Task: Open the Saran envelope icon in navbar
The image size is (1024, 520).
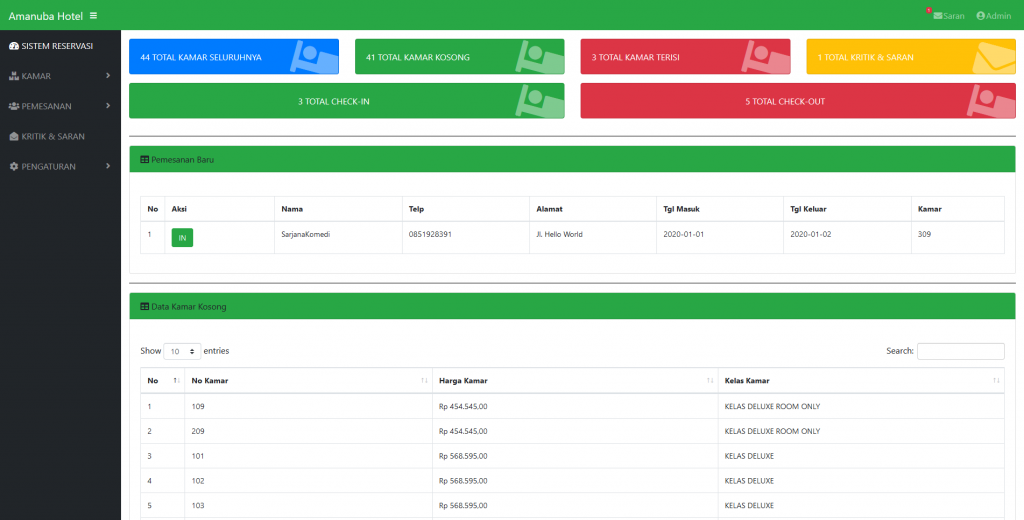Action: 938,16
